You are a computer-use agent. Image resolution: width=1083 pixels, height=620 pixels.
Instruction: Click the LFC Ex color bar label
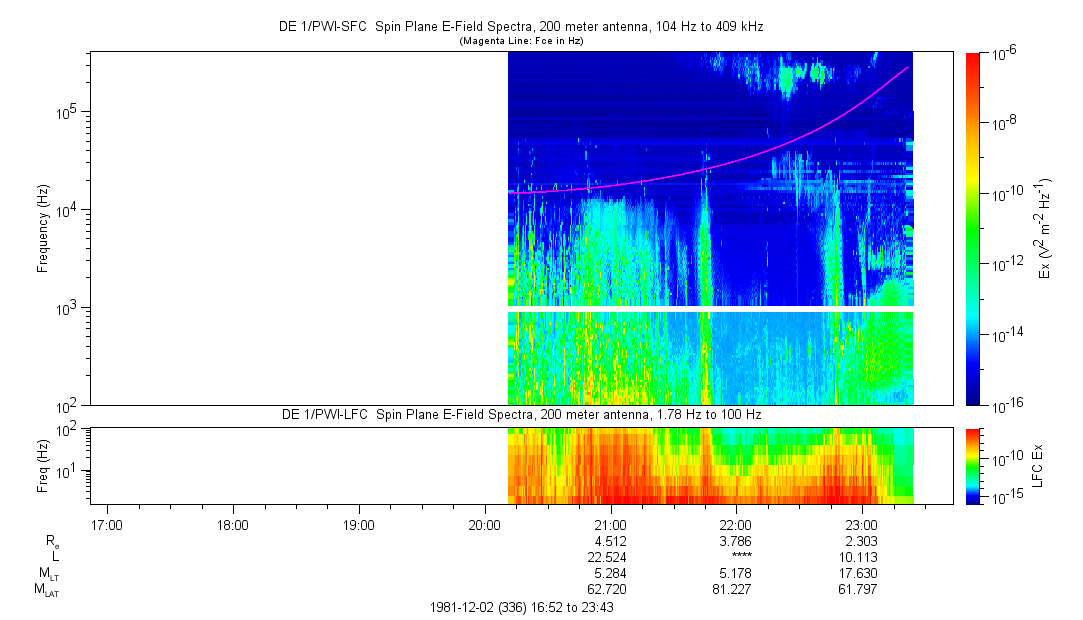coord(1039,465)
